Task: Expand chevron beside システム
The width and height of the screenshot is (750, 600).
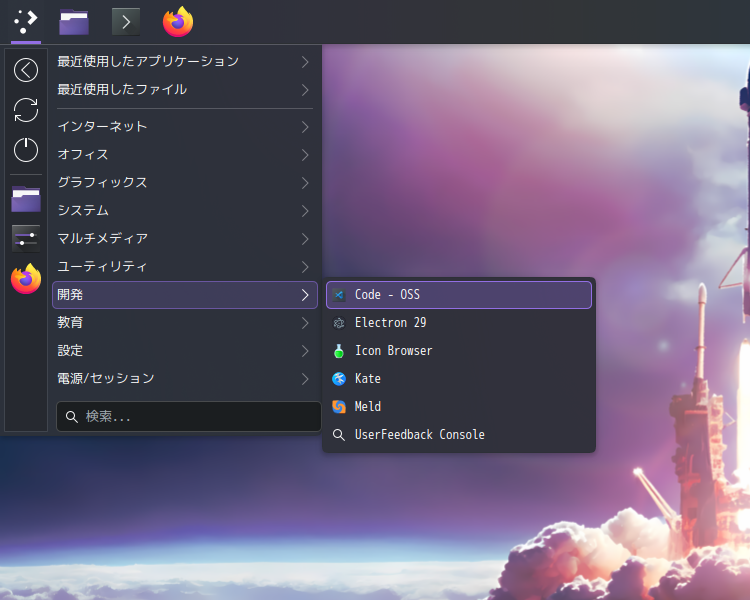Action: point(305,211)
